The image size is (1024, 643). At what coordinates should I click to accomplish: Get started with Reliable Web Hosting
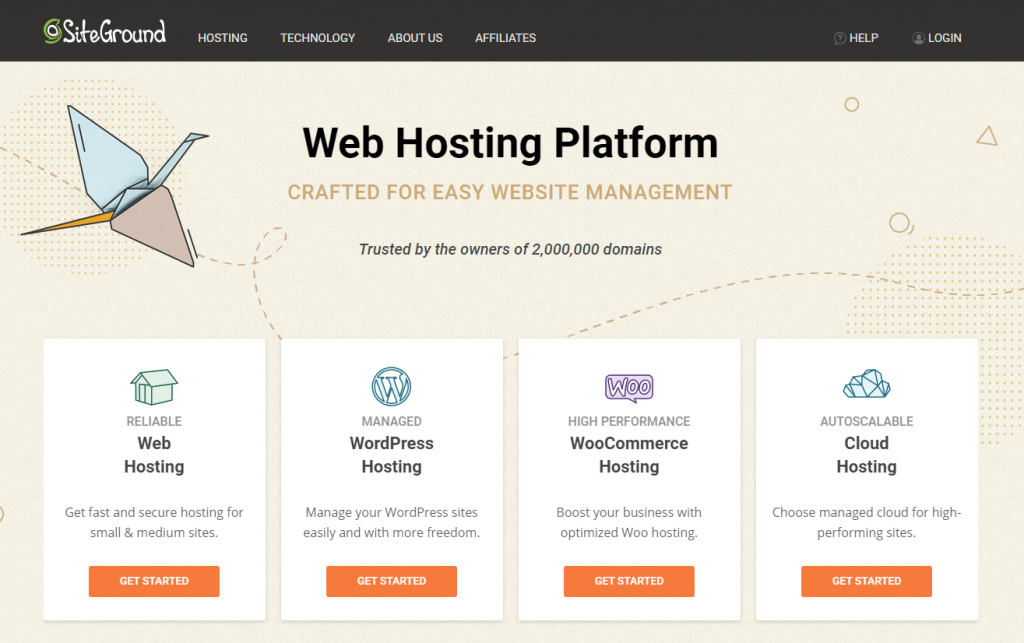click(x=153, y=581)
